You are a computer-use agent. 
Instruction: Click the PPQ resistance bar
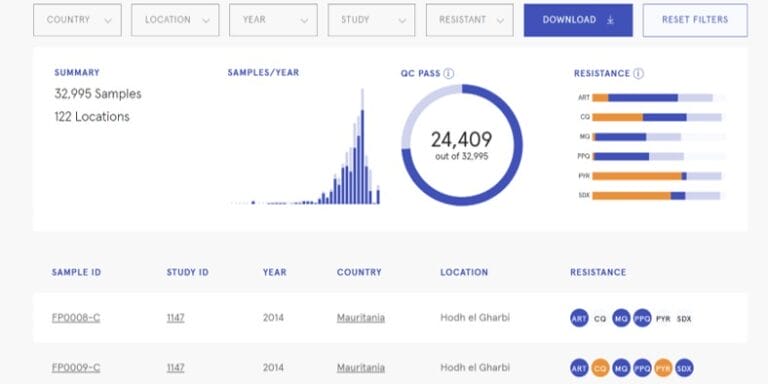point(659,157)
